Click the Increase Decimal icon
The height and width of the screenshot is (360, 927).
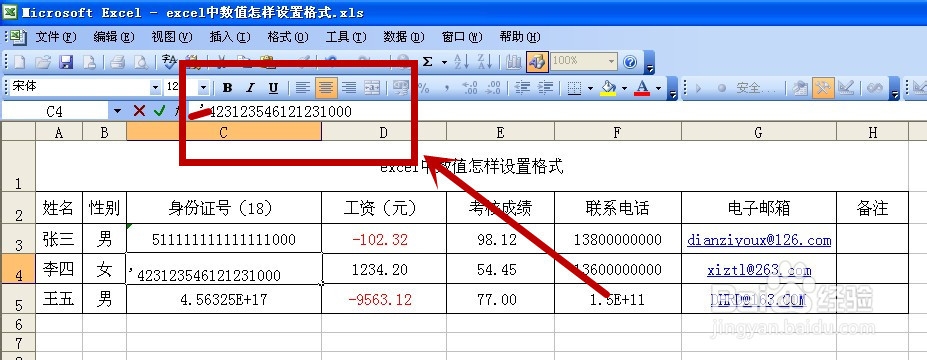[x=470, y=88]
